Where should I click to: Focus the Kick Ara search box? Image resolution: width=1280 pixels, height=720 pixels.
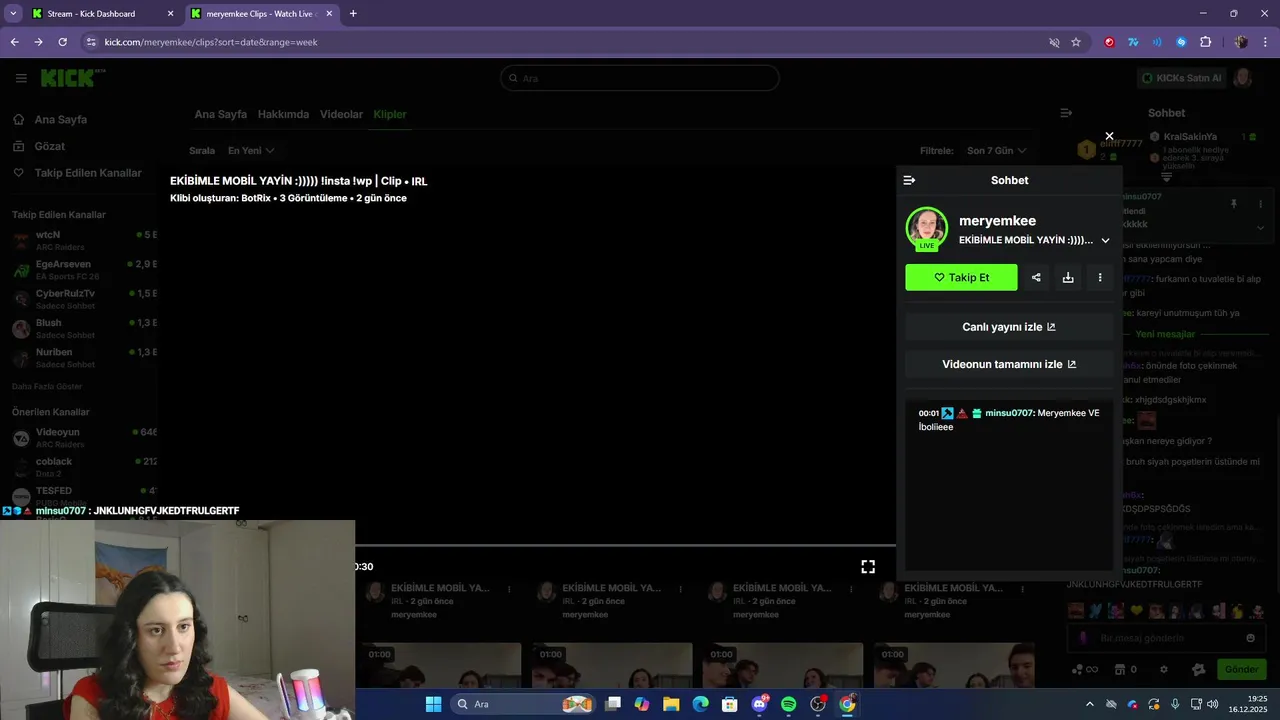tap(640, 78)
